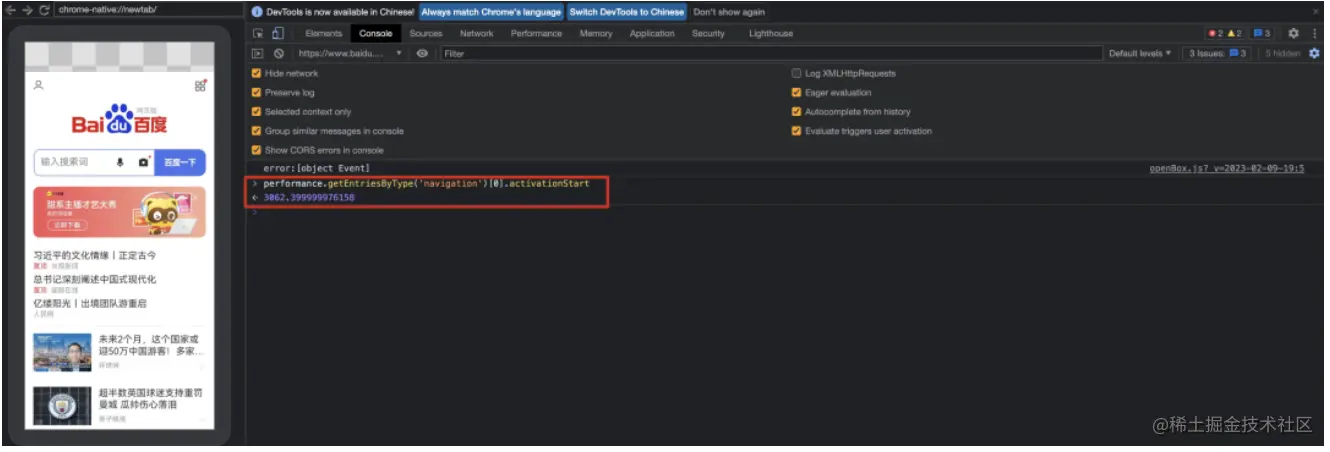Click the 5 hidden messages label

1282,53
